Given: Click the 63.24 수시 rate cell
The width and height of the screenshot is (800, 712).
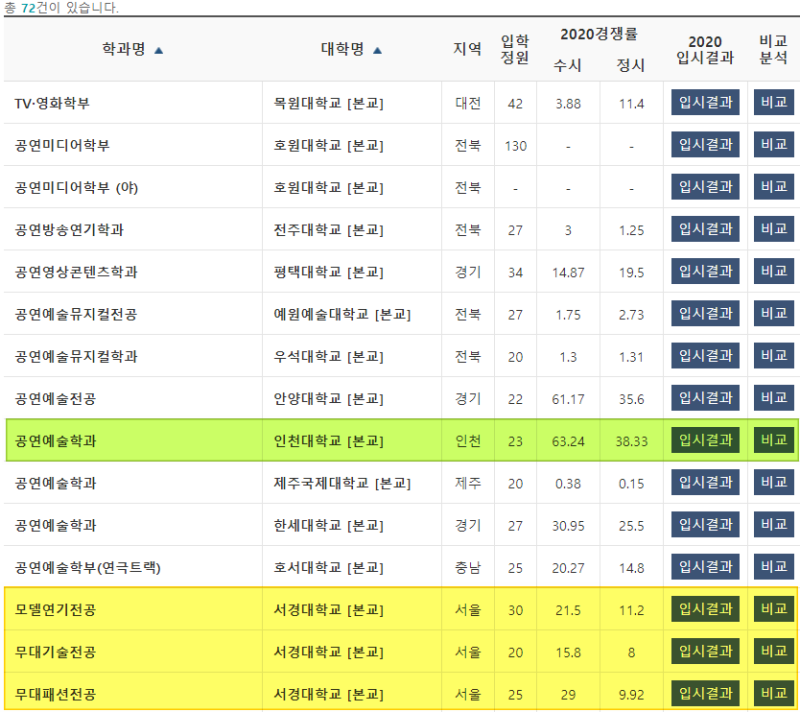Looking at the screenshot, I should click(568, 442).
